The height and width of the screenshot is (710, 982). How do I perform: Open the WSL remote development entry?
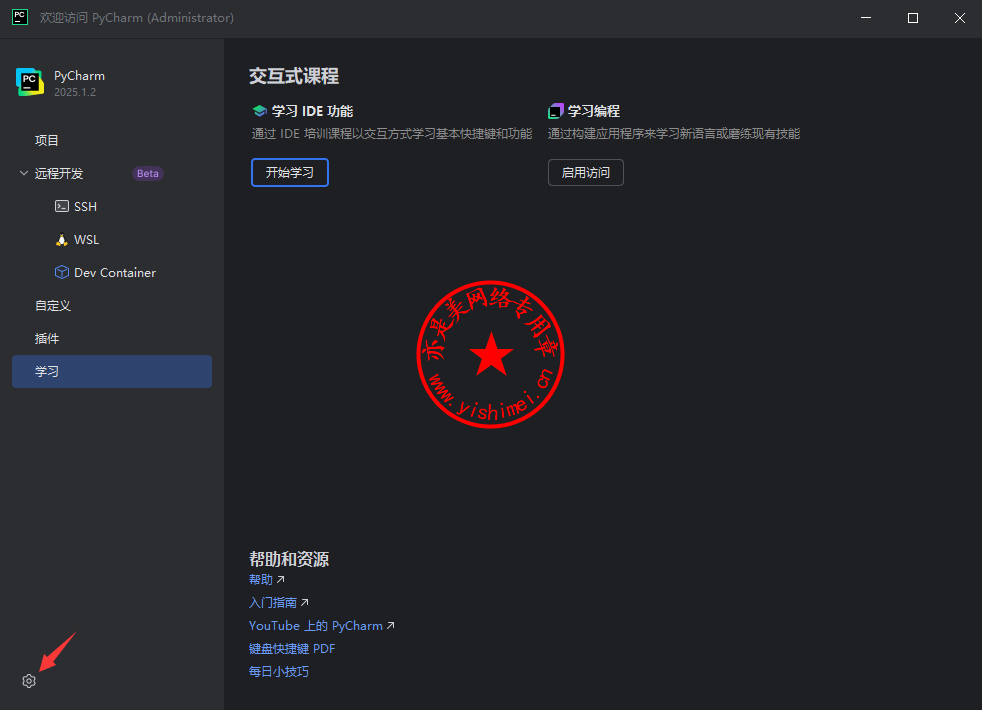pos(86,240)
